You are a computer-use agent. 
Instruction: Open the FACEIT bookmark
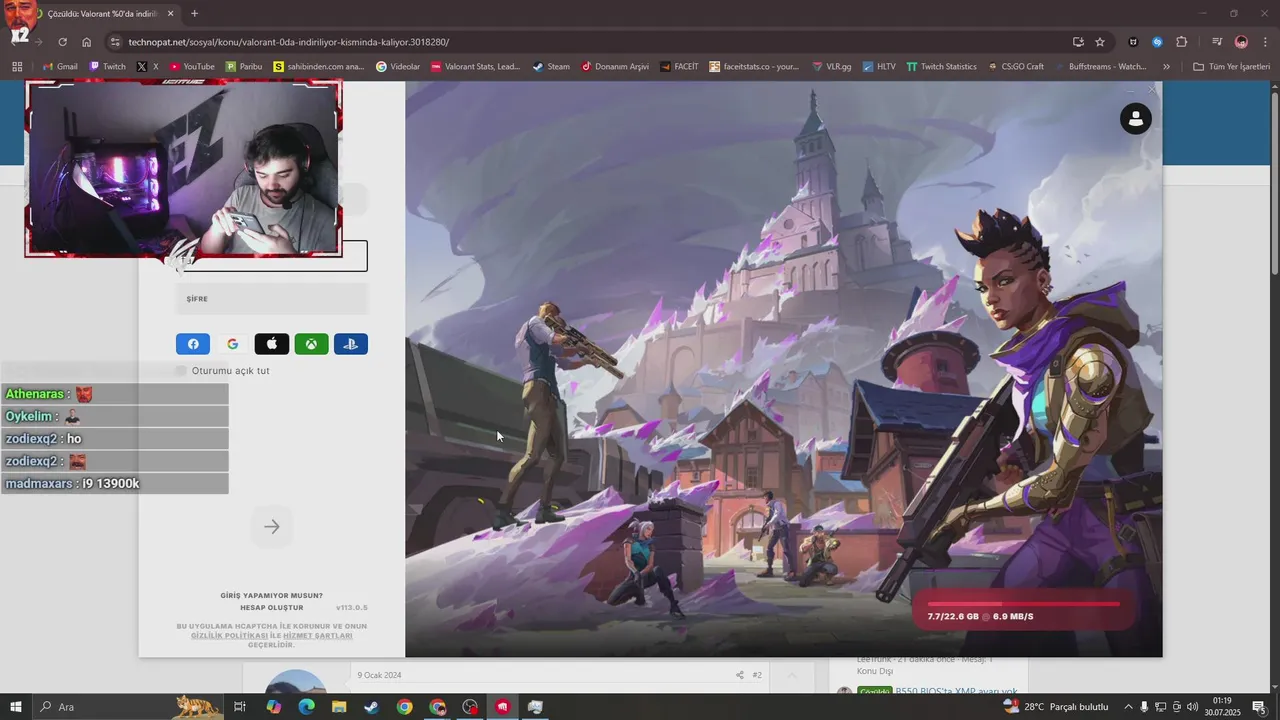(x=680, y=67)
